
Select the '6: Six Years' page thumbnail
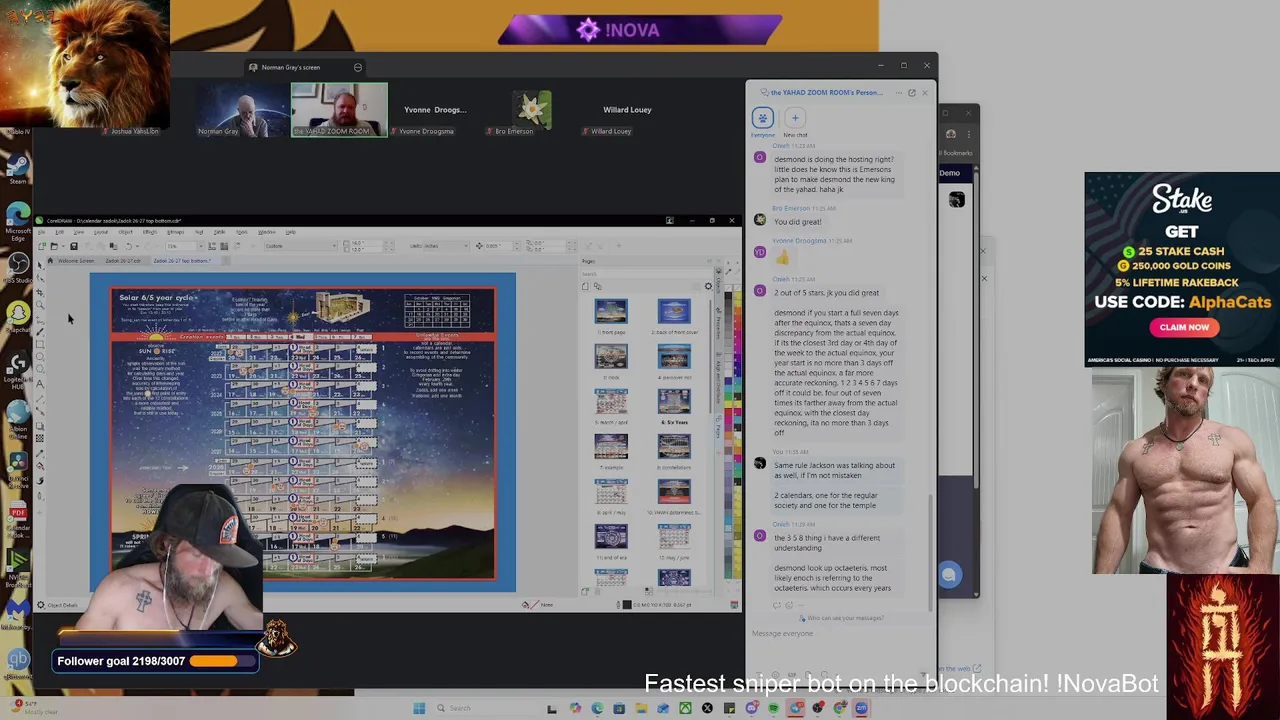click(x=674, y=401)
